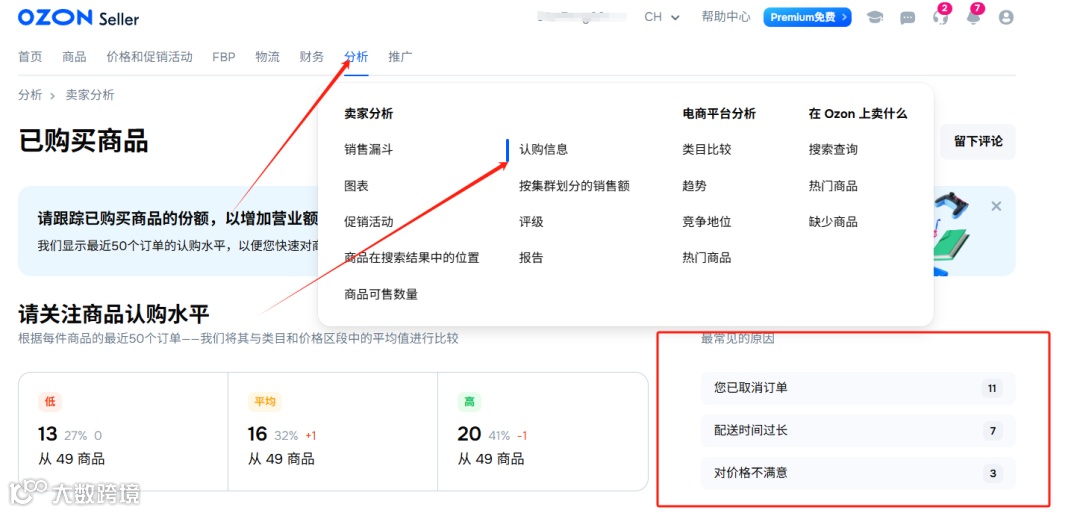
Task: Select 缺少商品 menu entry
Action: tap(833, 222)
